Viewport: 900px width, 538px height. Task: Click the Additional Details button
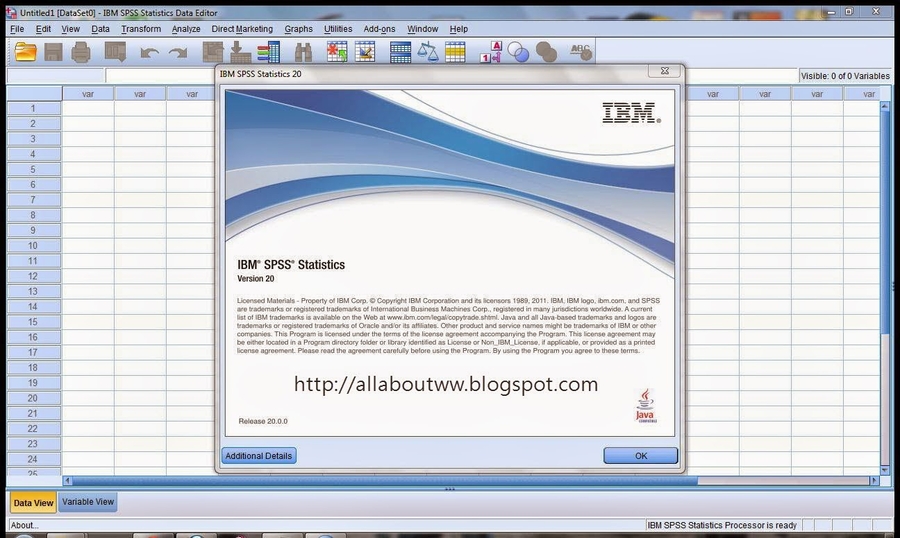(x=259, y=456)
